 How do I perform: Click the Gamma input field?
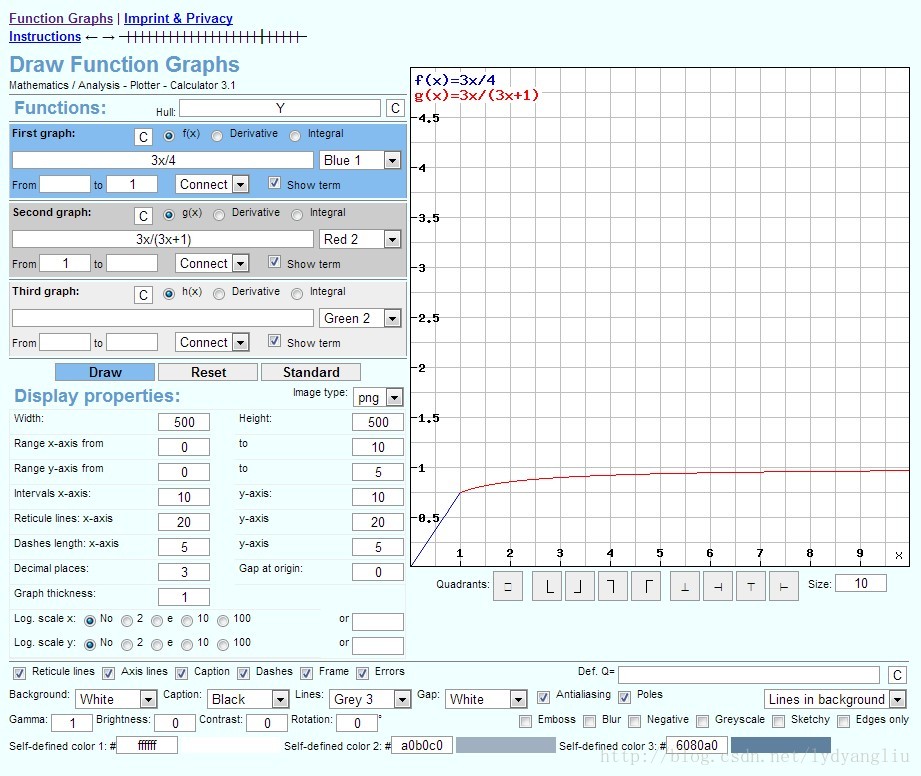(72, 723)
